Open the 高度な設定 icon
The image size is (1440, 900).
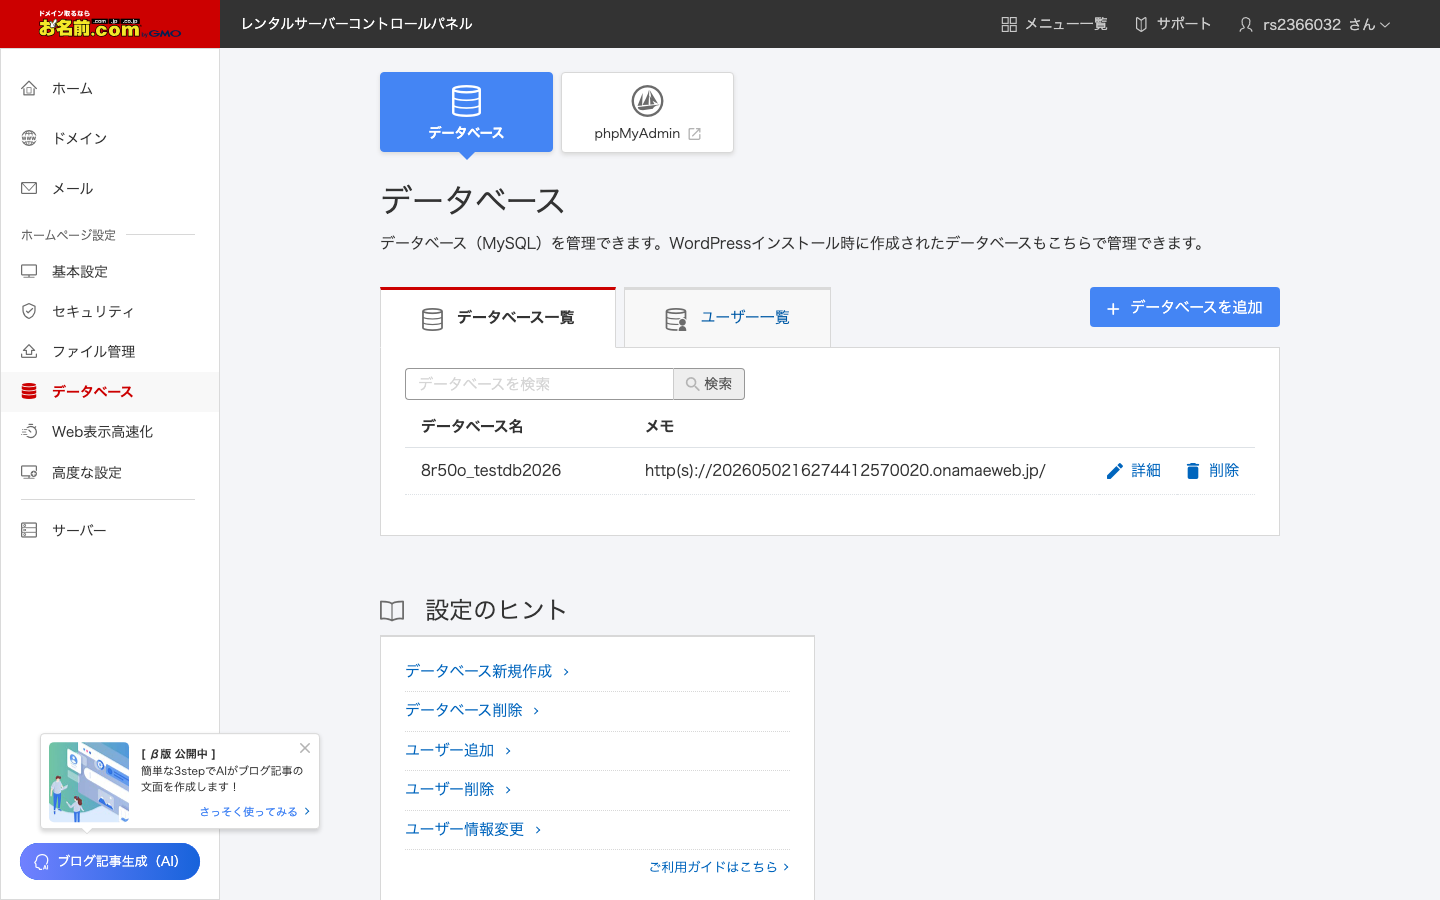click(29, 472)
